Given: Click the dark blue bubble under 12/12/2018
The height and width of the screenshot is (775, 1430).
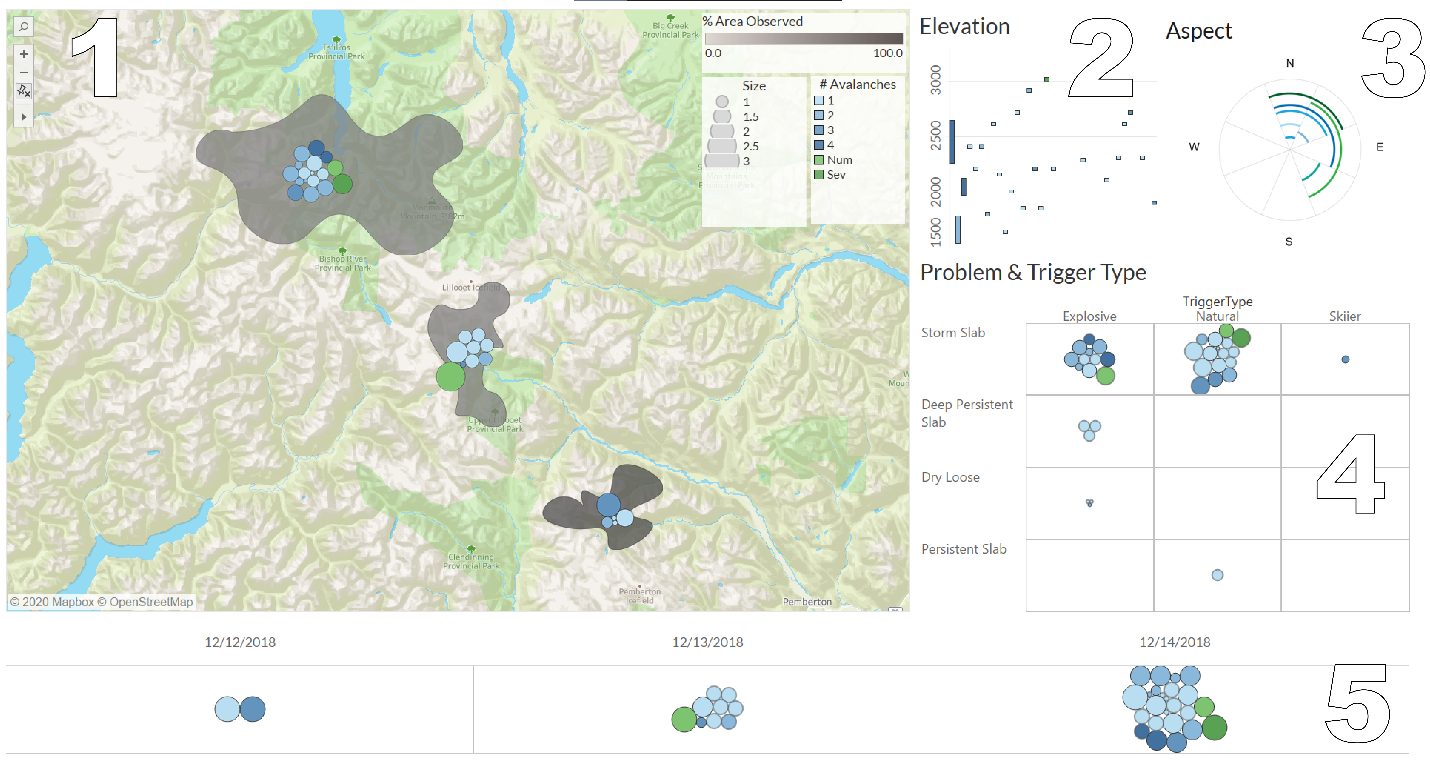Looking at the screenshot, I should point(252,710).
